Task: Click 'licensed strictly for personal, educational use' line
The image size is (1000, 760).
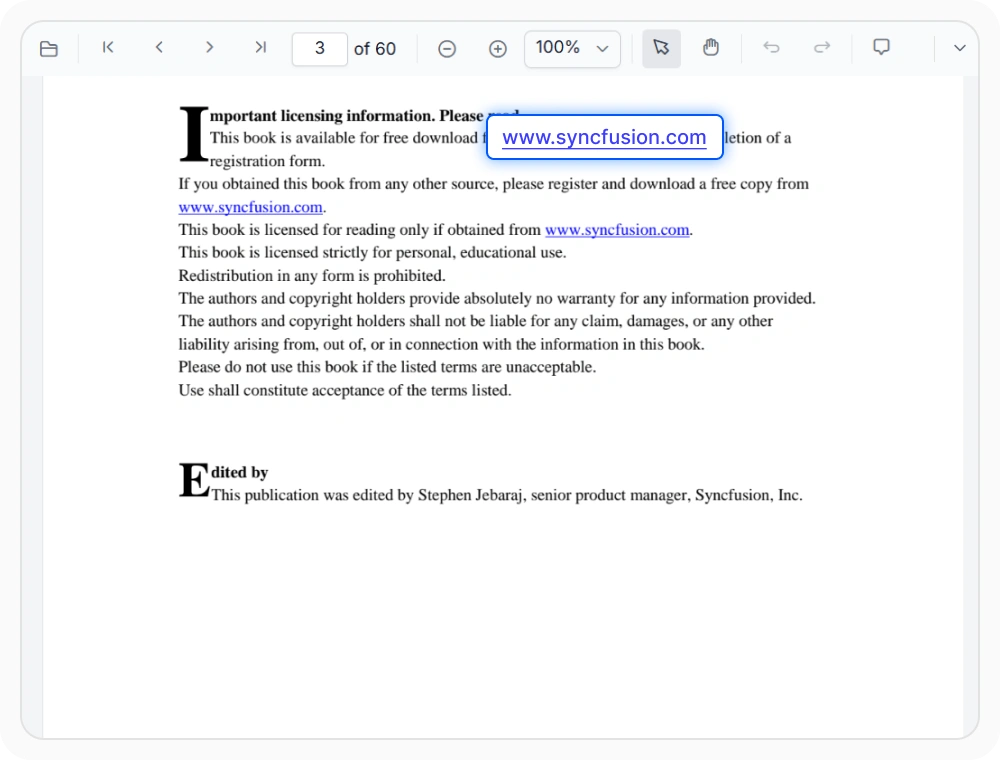Action: point(372,252)
